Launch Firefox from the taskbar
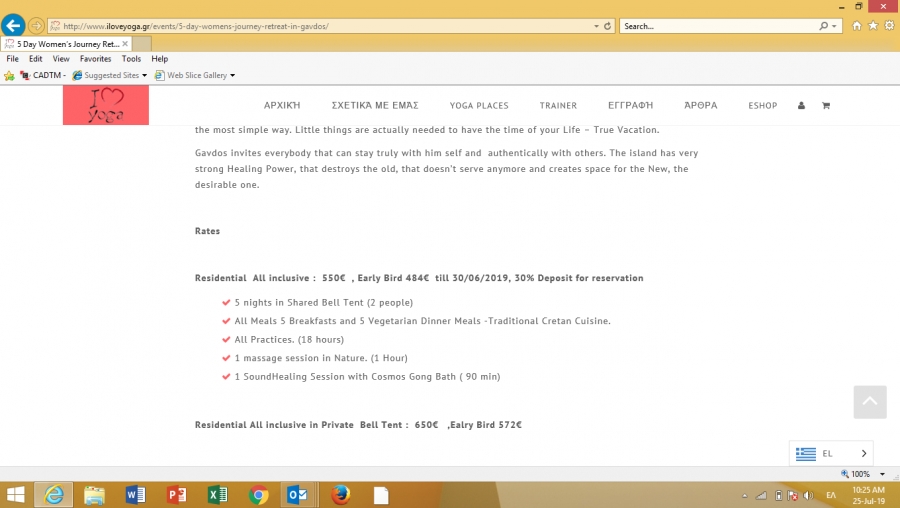 [x=340, y=494]
